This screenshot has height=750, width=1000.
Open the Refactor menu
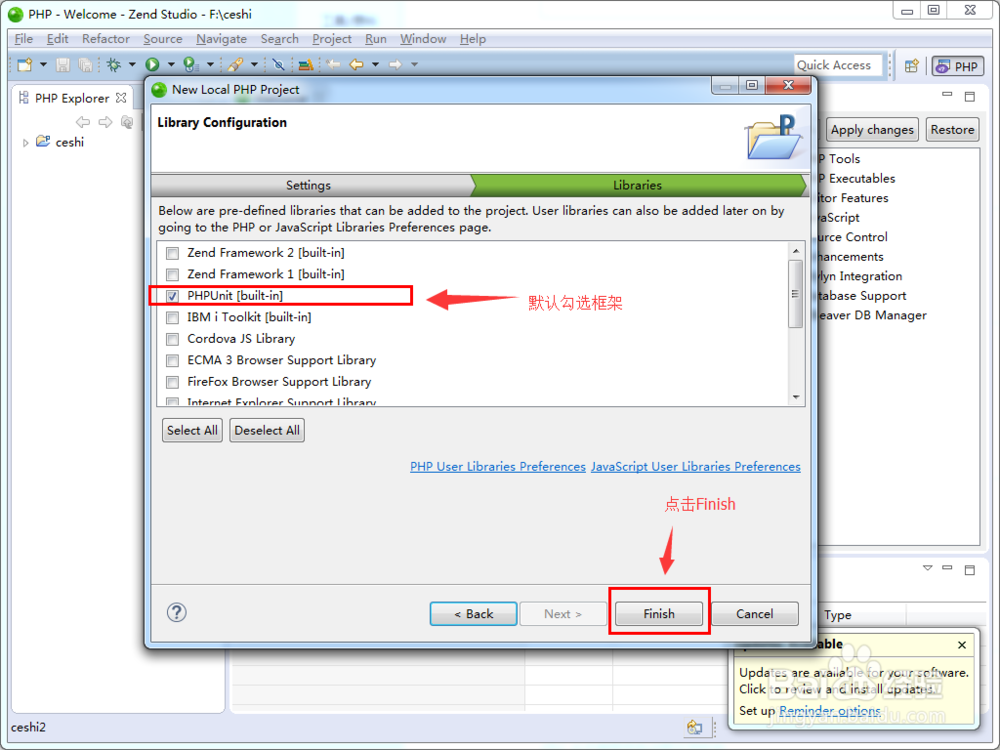click(106, 39)
